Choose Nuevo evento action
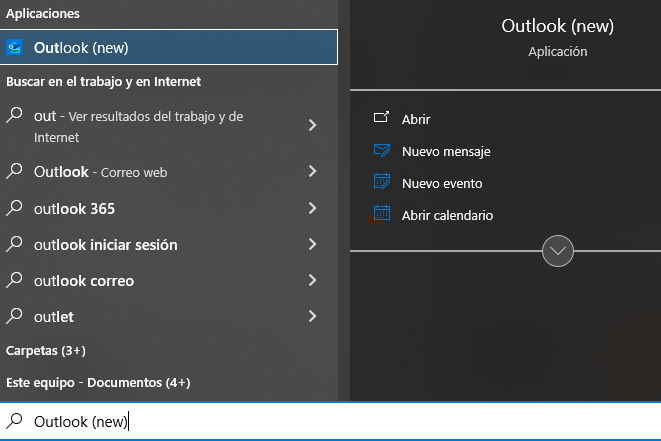 442,183
